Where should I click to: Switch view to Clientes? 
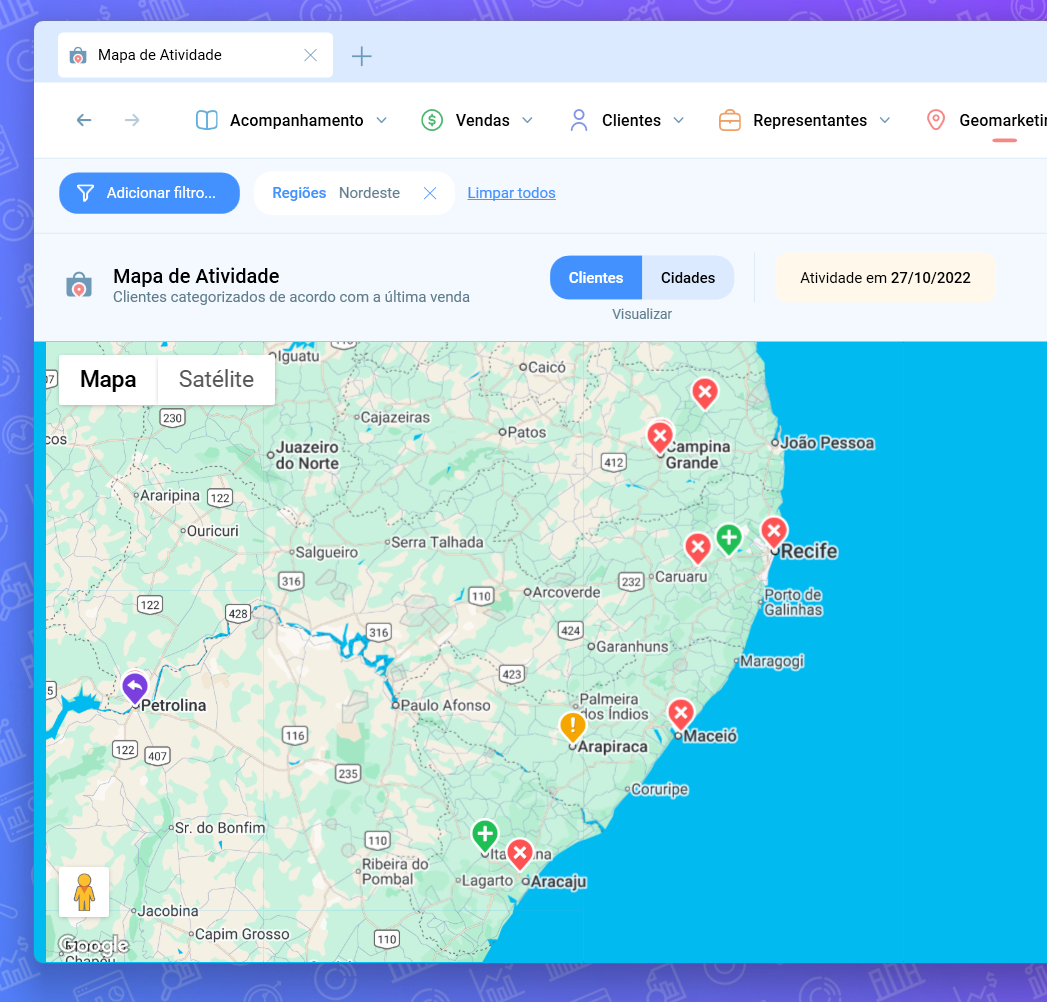pyautogui.click(x=596, y=278)
